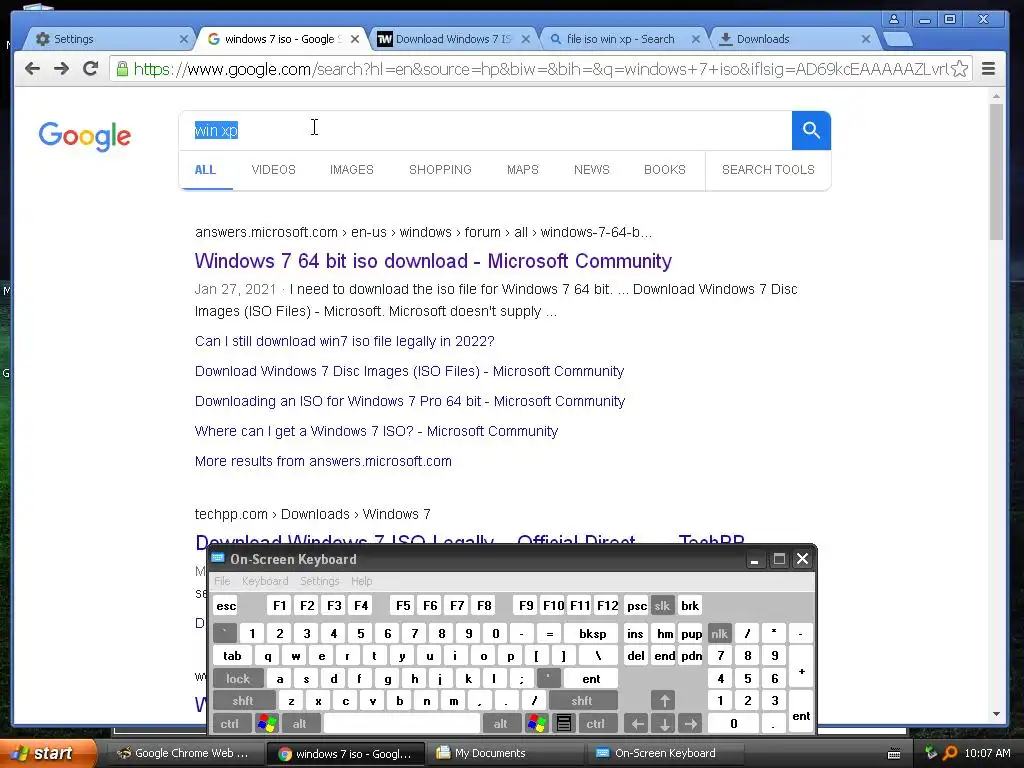
Task: Click the up arrow key on keyboard
Action: coord(664,701)
